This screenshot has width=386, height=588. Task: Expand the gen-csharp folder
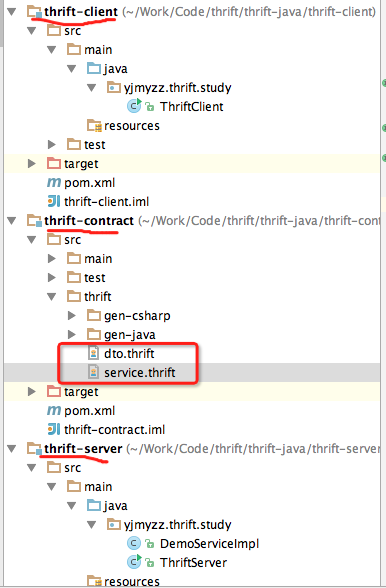point(72,316)
